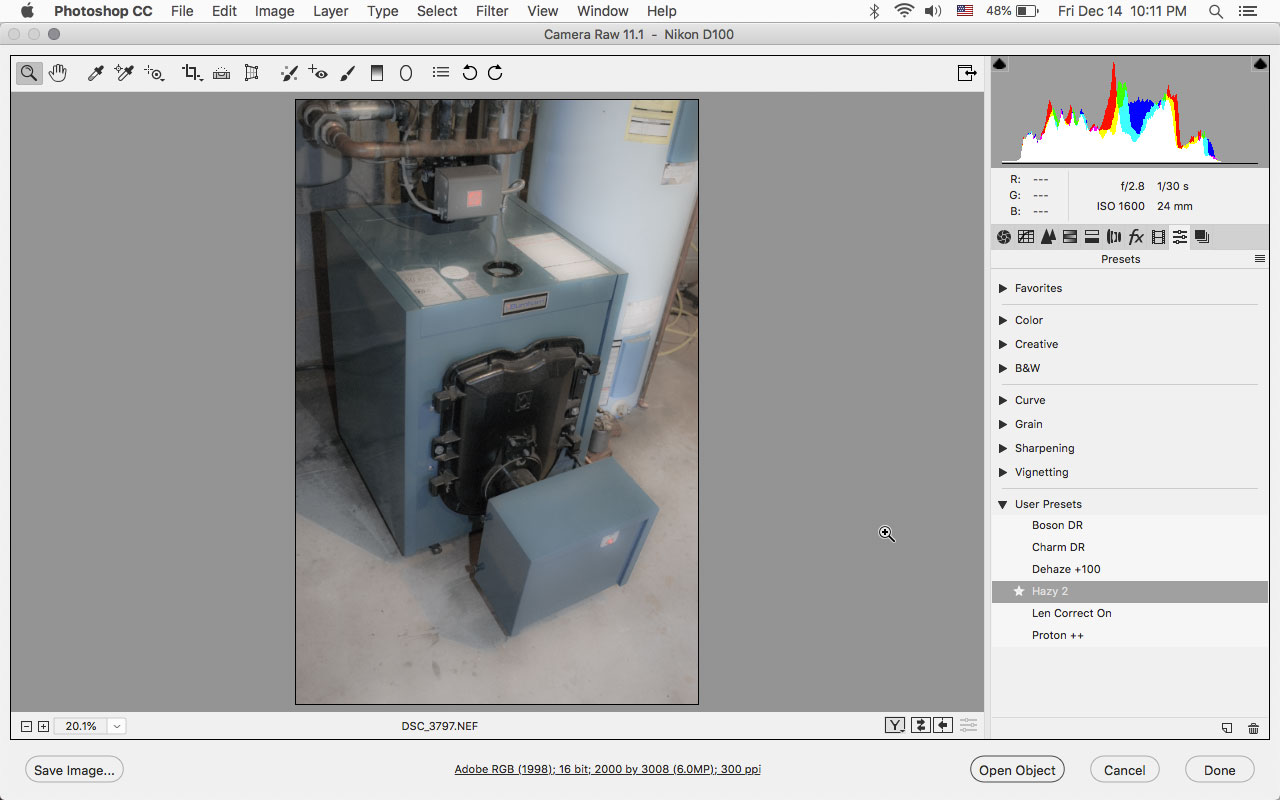
Task: Rotate image 90 degrees clockwise
Action: (495, 73)
